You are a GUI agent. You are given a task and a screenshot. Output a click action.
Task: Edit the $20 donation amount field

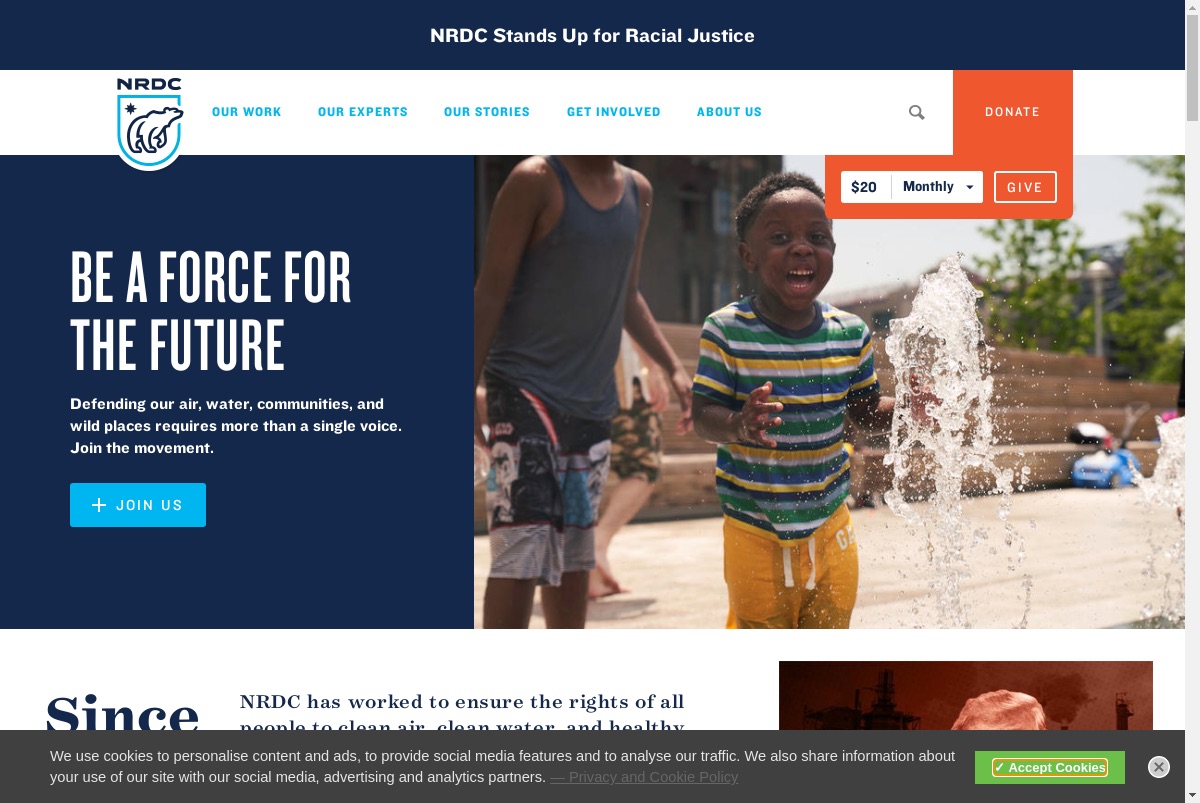(x=866, y=187)
